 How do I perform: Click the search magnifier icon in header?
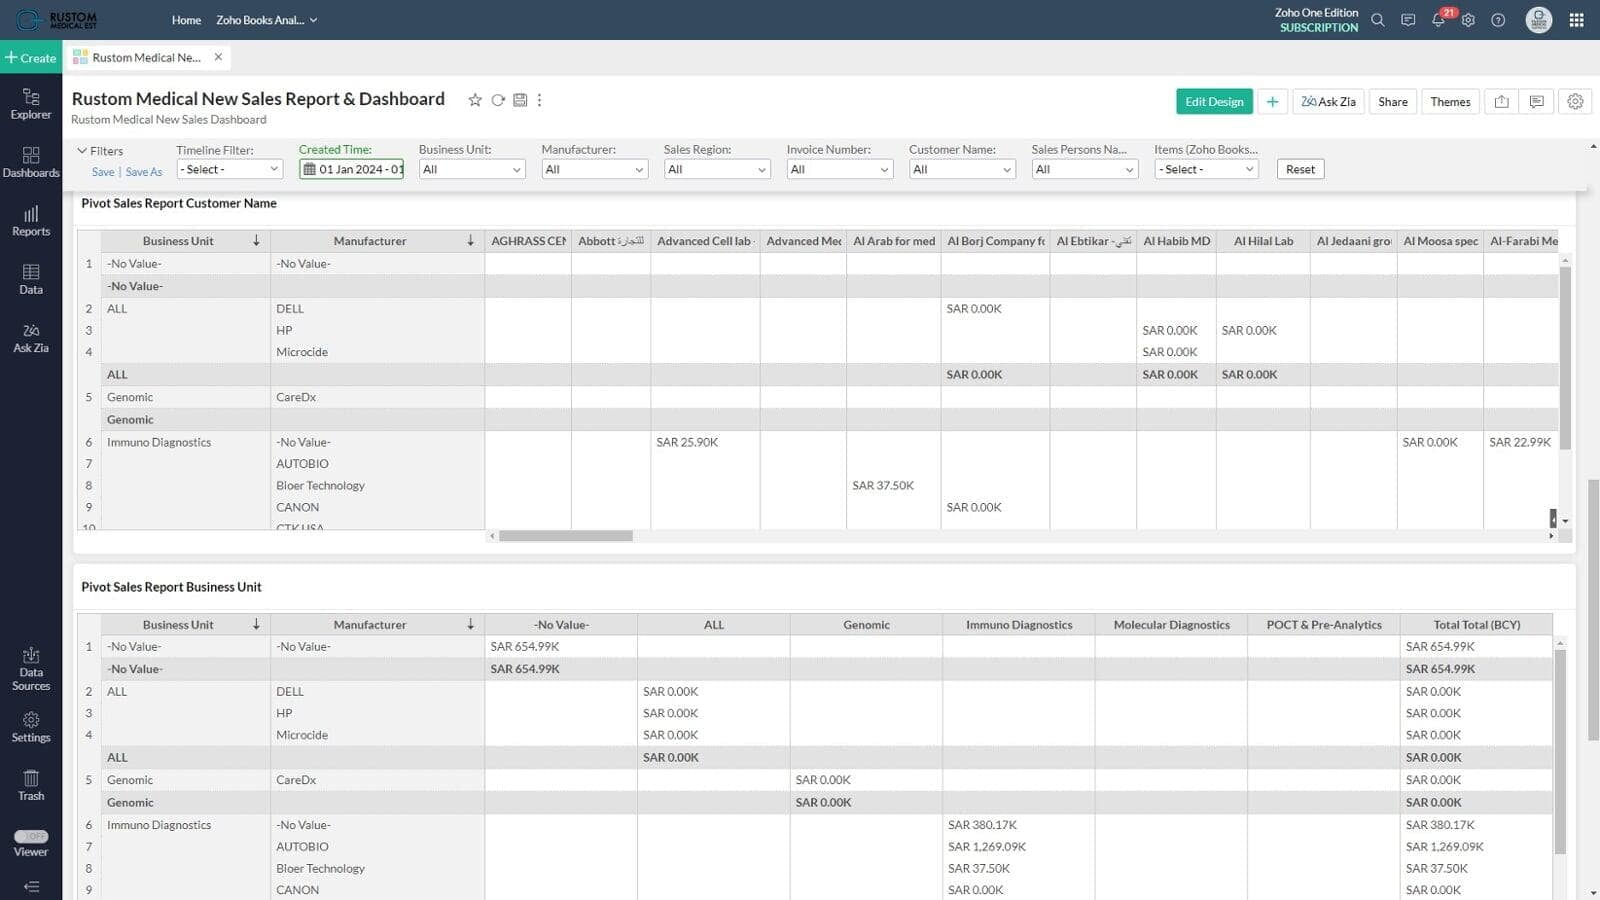click(1378, 20)
